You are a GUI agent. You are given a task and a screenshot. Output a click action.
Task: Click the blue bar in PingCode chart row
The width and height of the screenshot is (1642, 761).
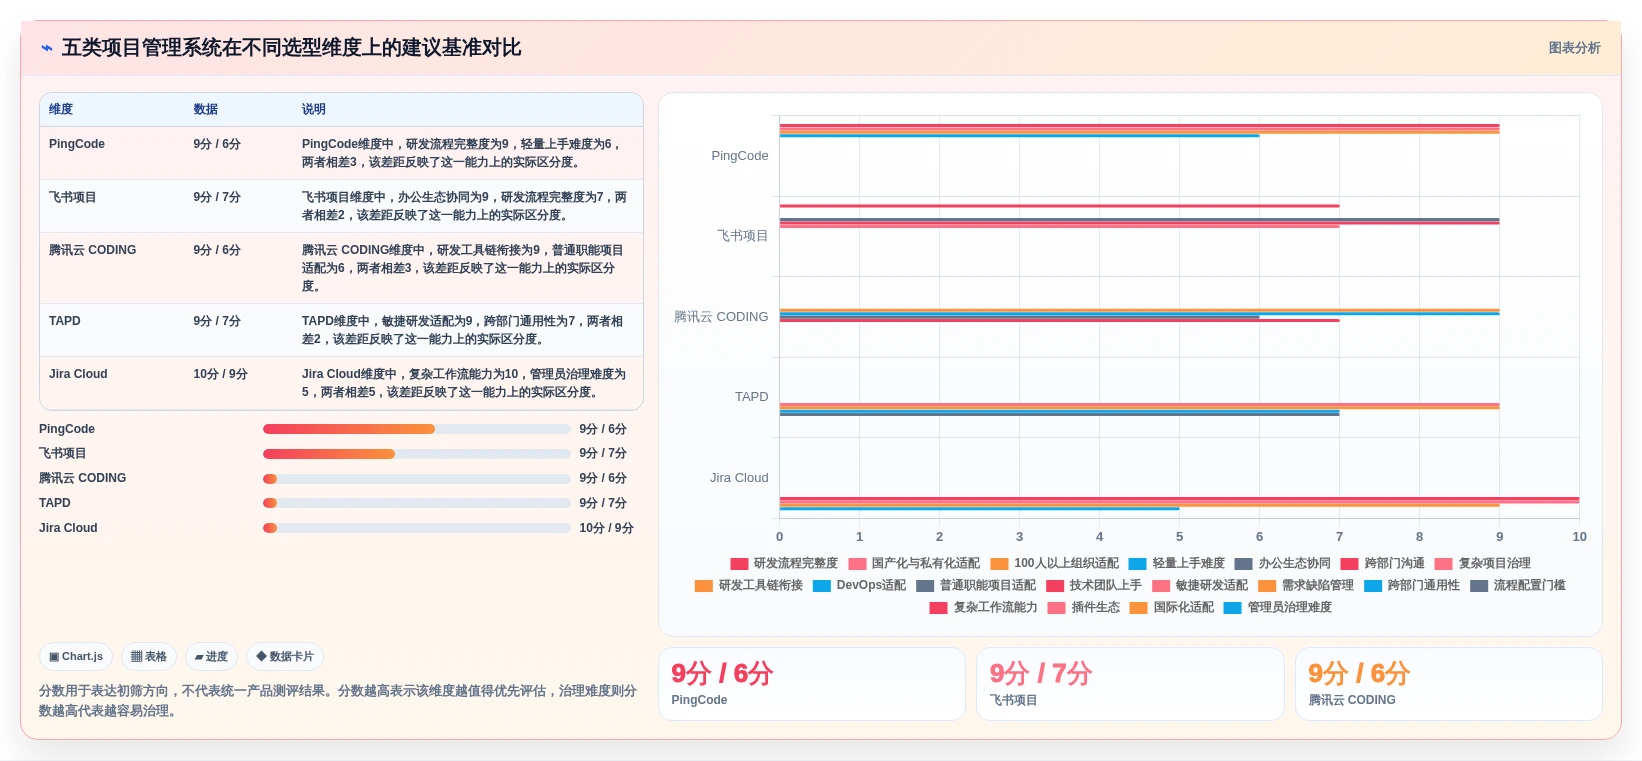click(x=1020, y=135)
